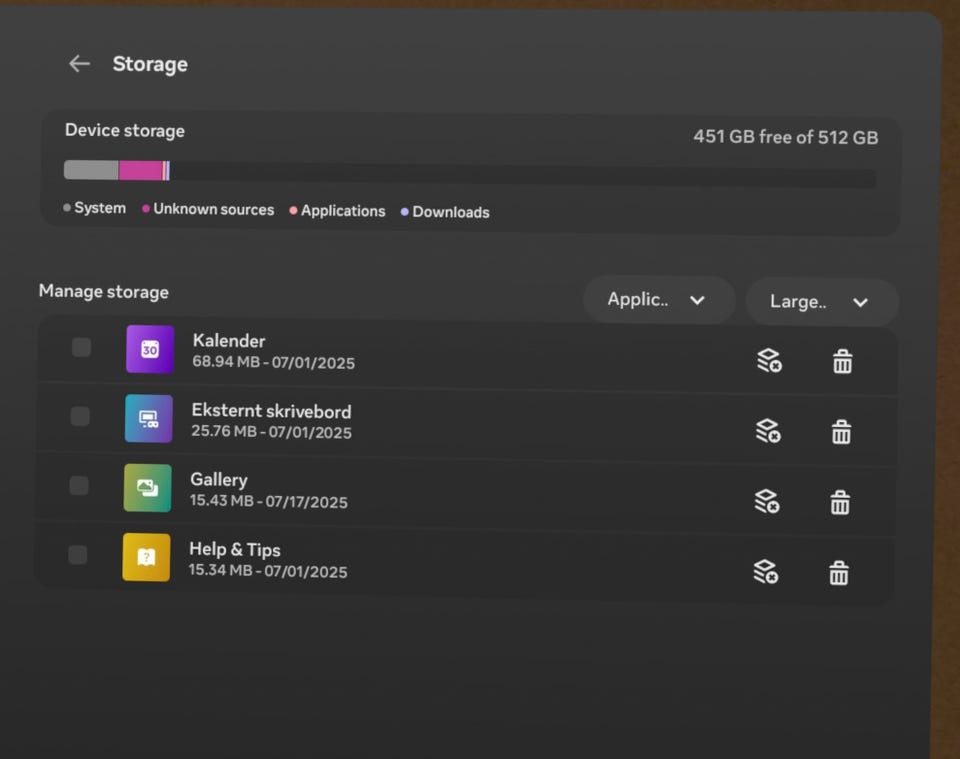The image size is (960, 759).
Task: Check the Kalender checkbox
Action: [81, 347]
